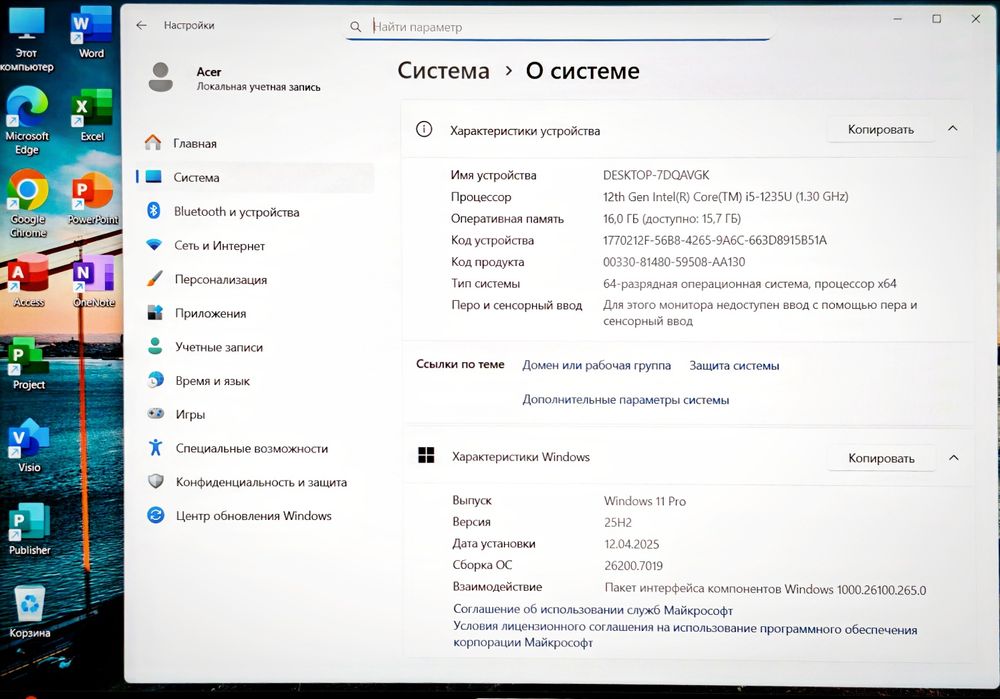
Task: Open 'Соглашение об использовании служб Майкрософт'
Action: 593,610
